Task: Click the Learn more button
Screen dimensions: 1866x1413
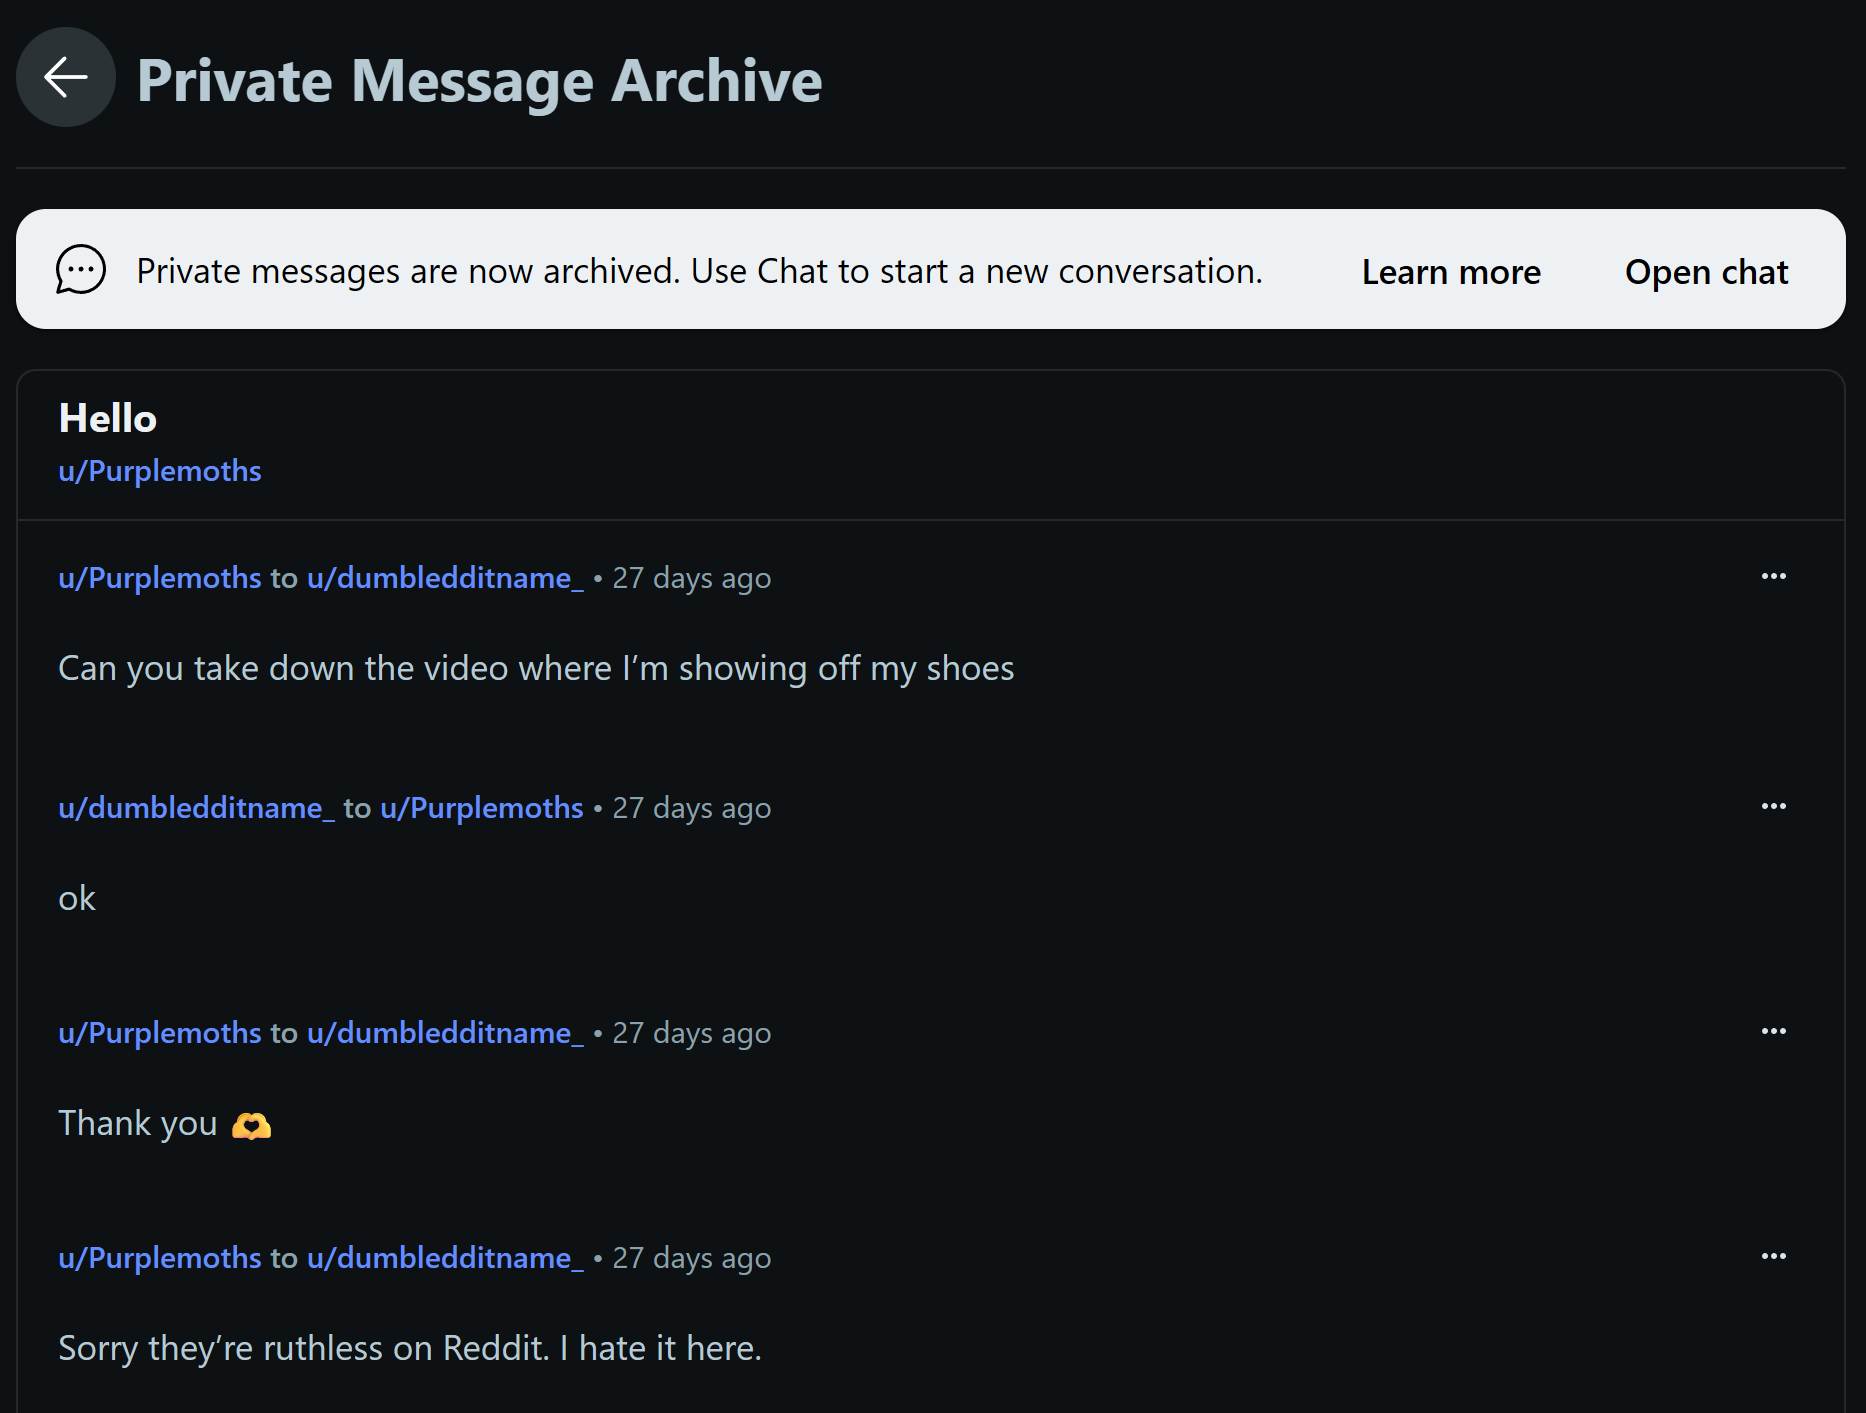Action: coord(1451,272)
